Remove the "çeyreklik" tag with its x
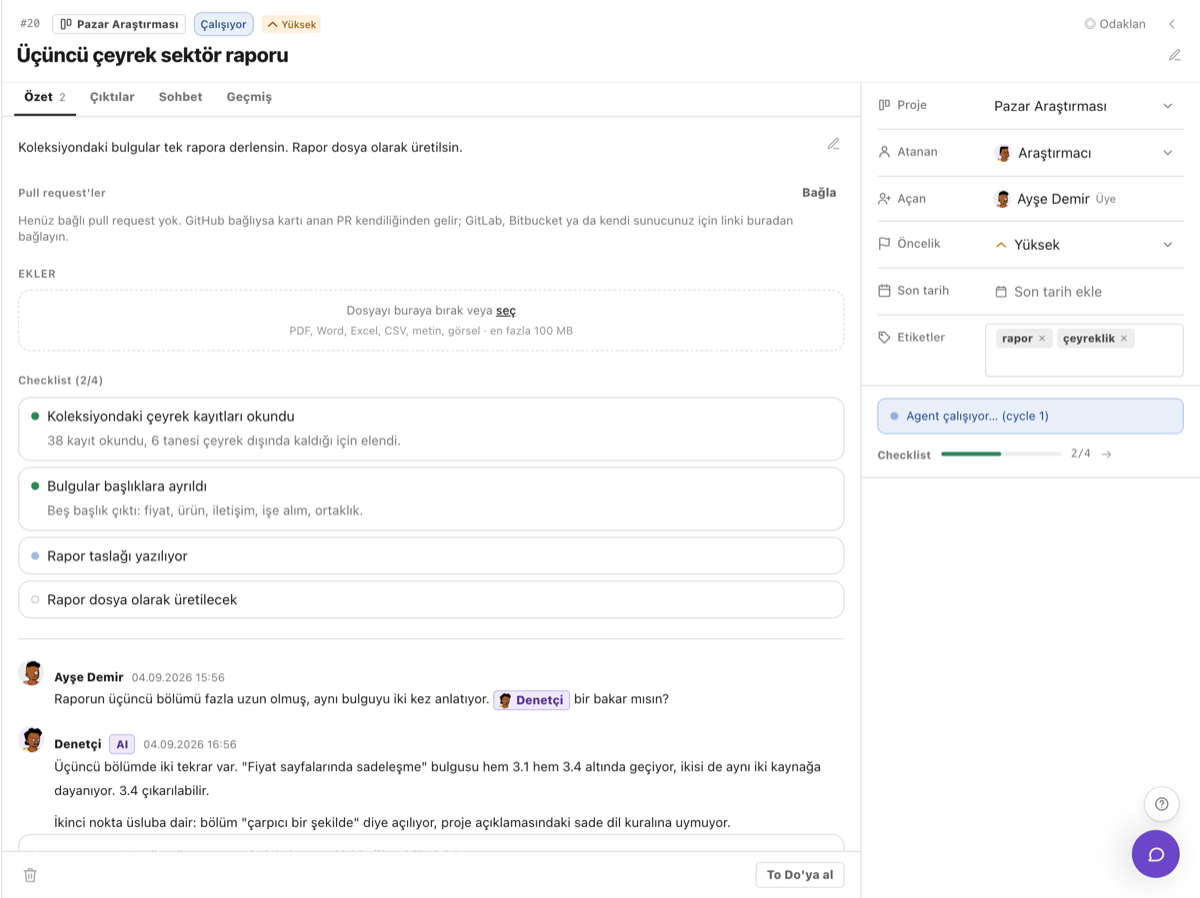Viewport: 1200px width, 898px height. pos(1124,338)
